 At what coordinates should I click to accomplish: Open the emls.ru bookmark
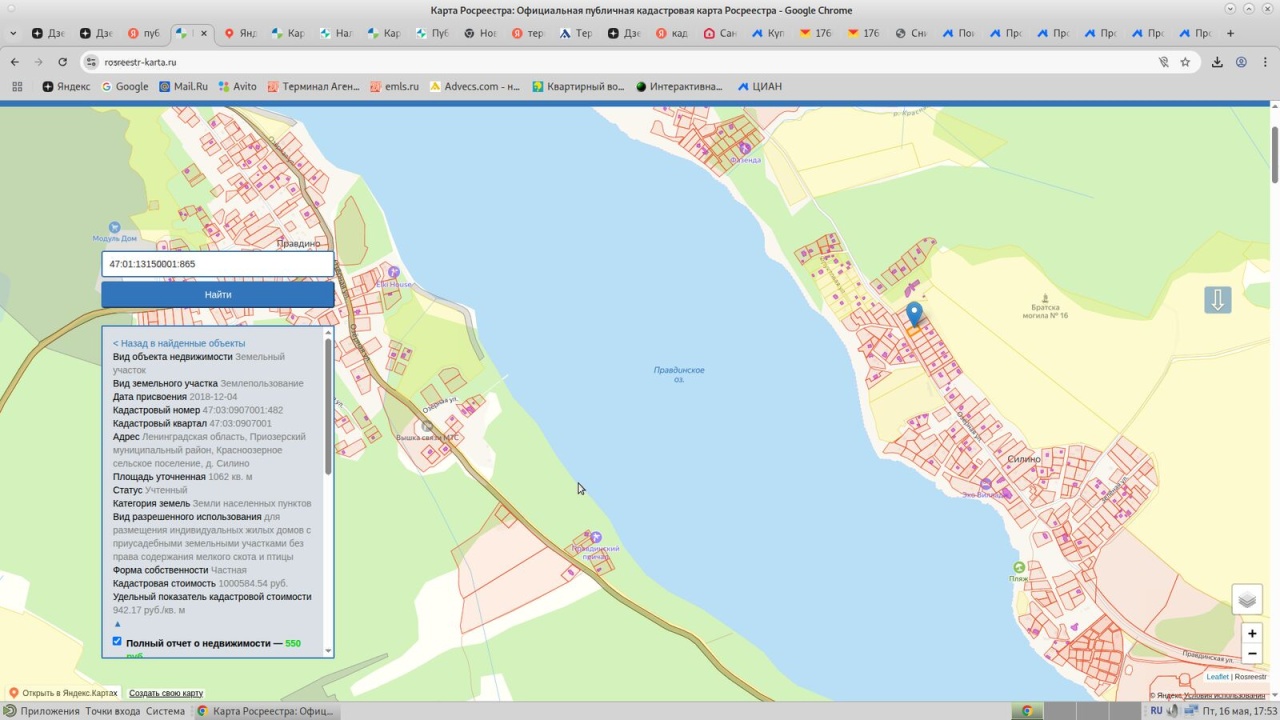(x=393, y=86)
